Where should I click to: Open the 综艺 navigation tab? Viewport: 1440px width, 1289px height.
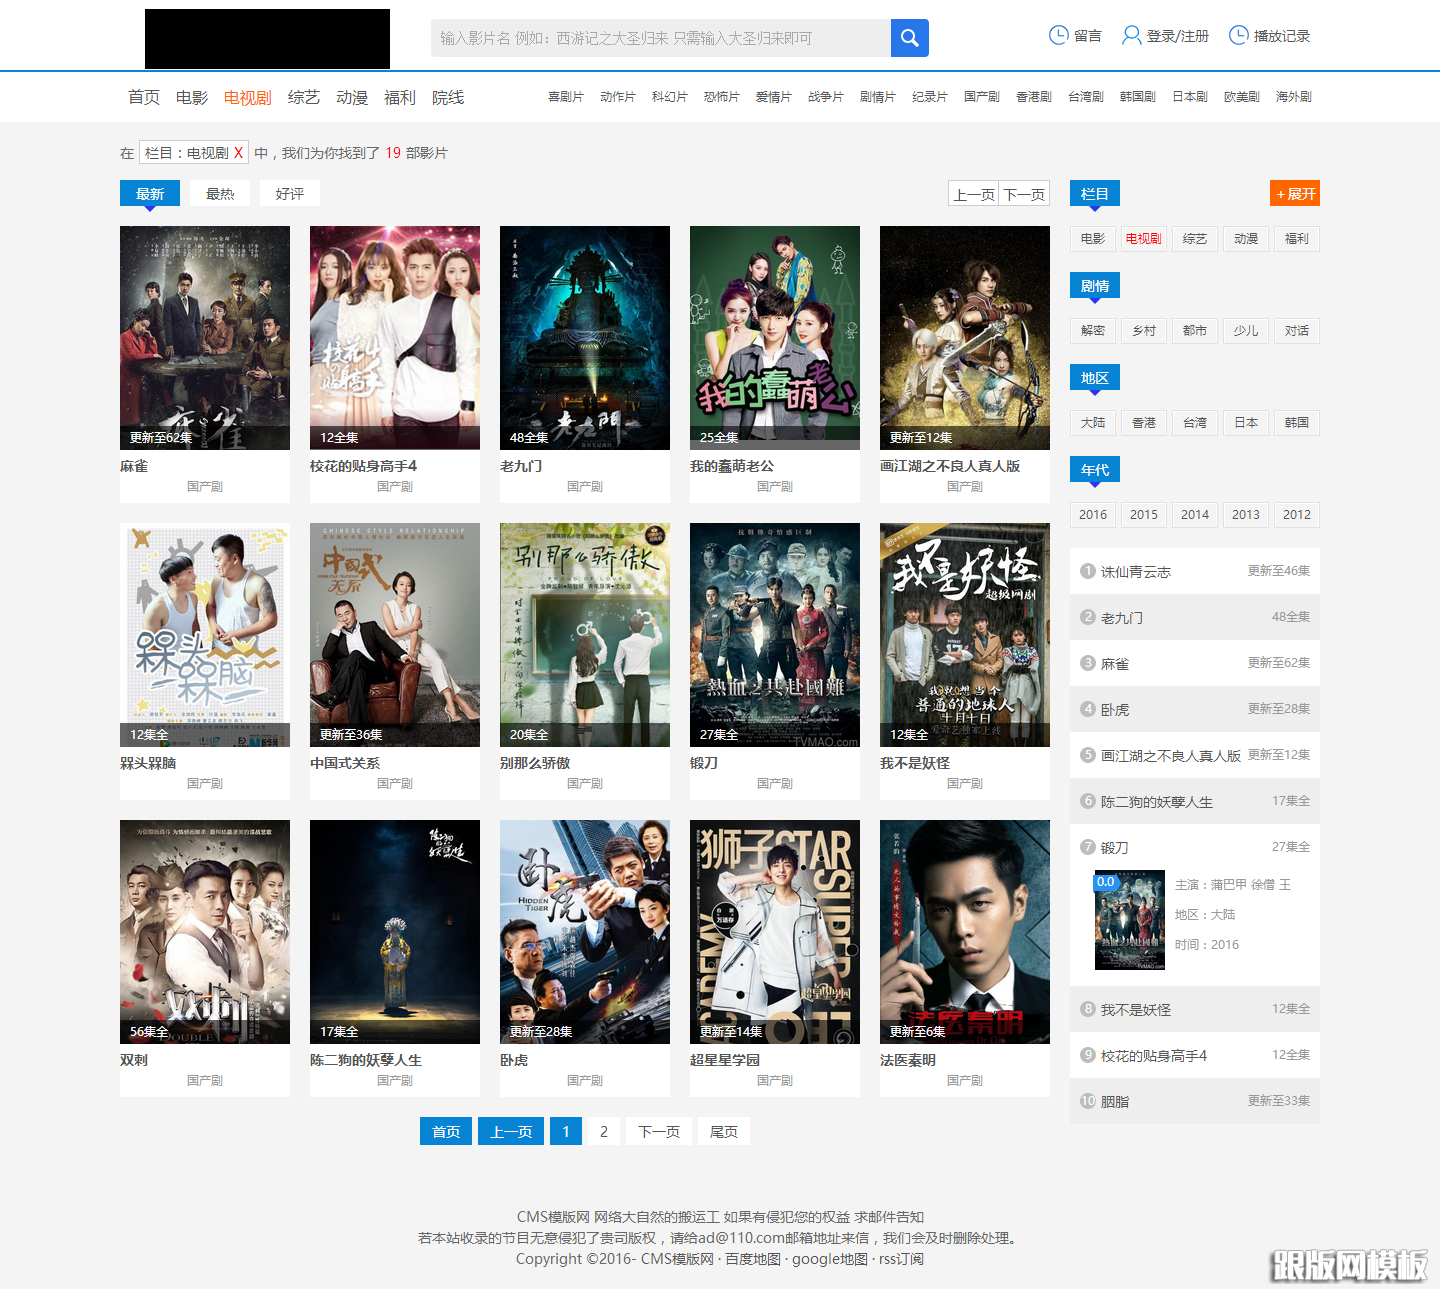pos(303,97)
